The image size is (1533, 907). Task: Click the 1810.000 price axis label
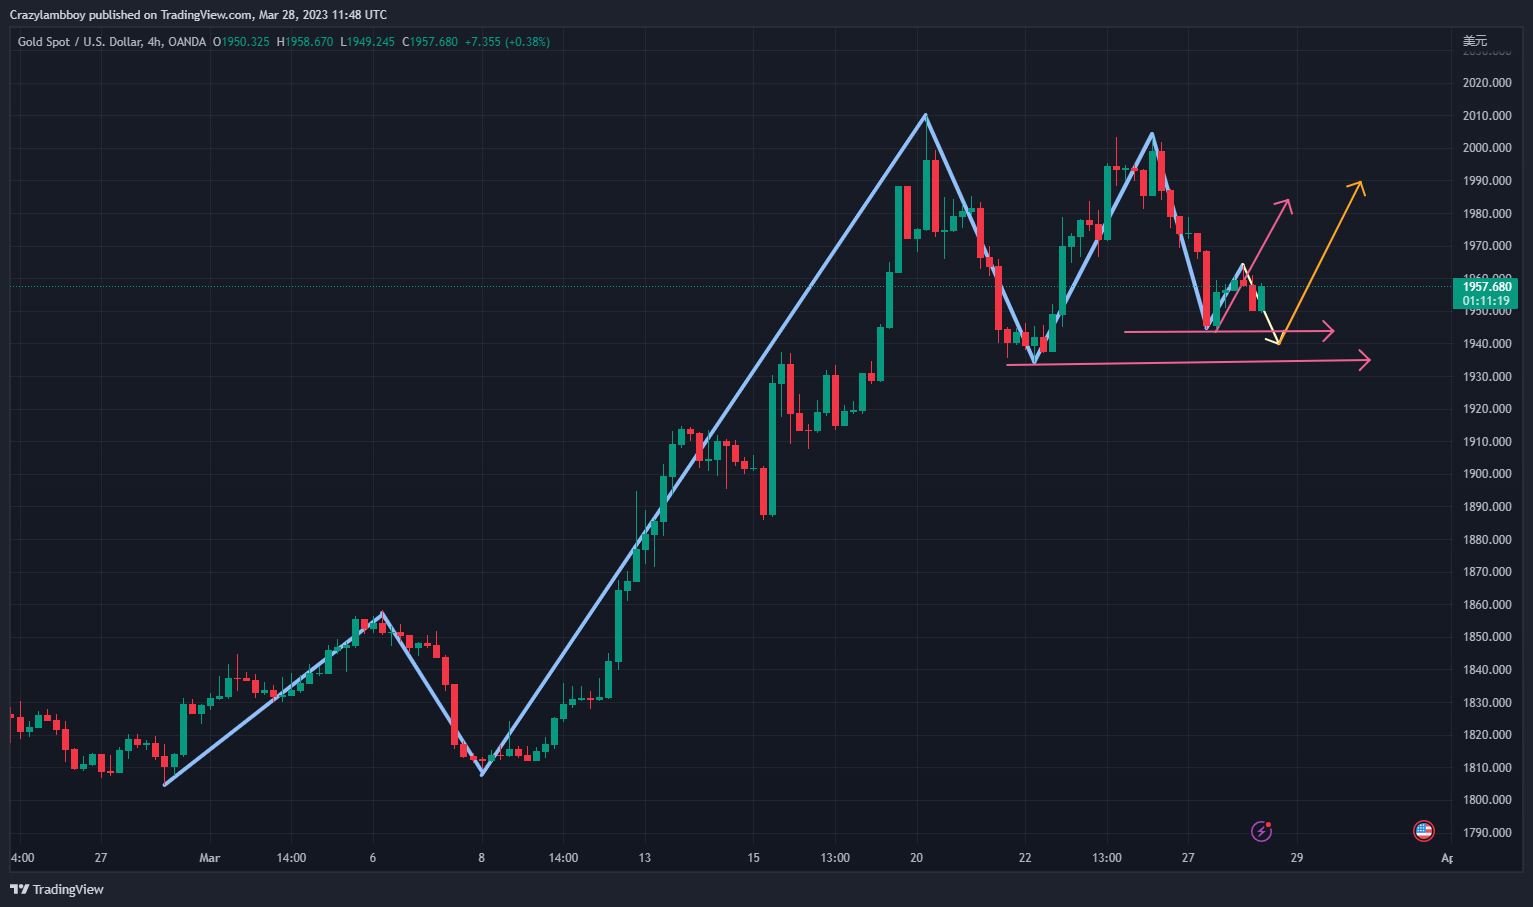pyautogui.click(x=1487, y=768)
